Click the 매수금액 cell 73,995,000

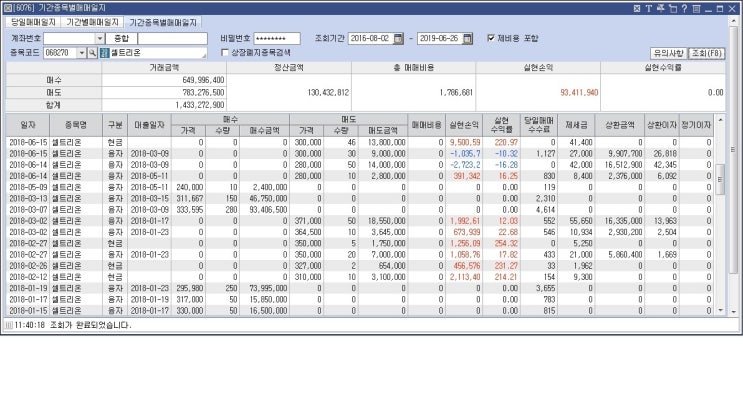point(268,288)
